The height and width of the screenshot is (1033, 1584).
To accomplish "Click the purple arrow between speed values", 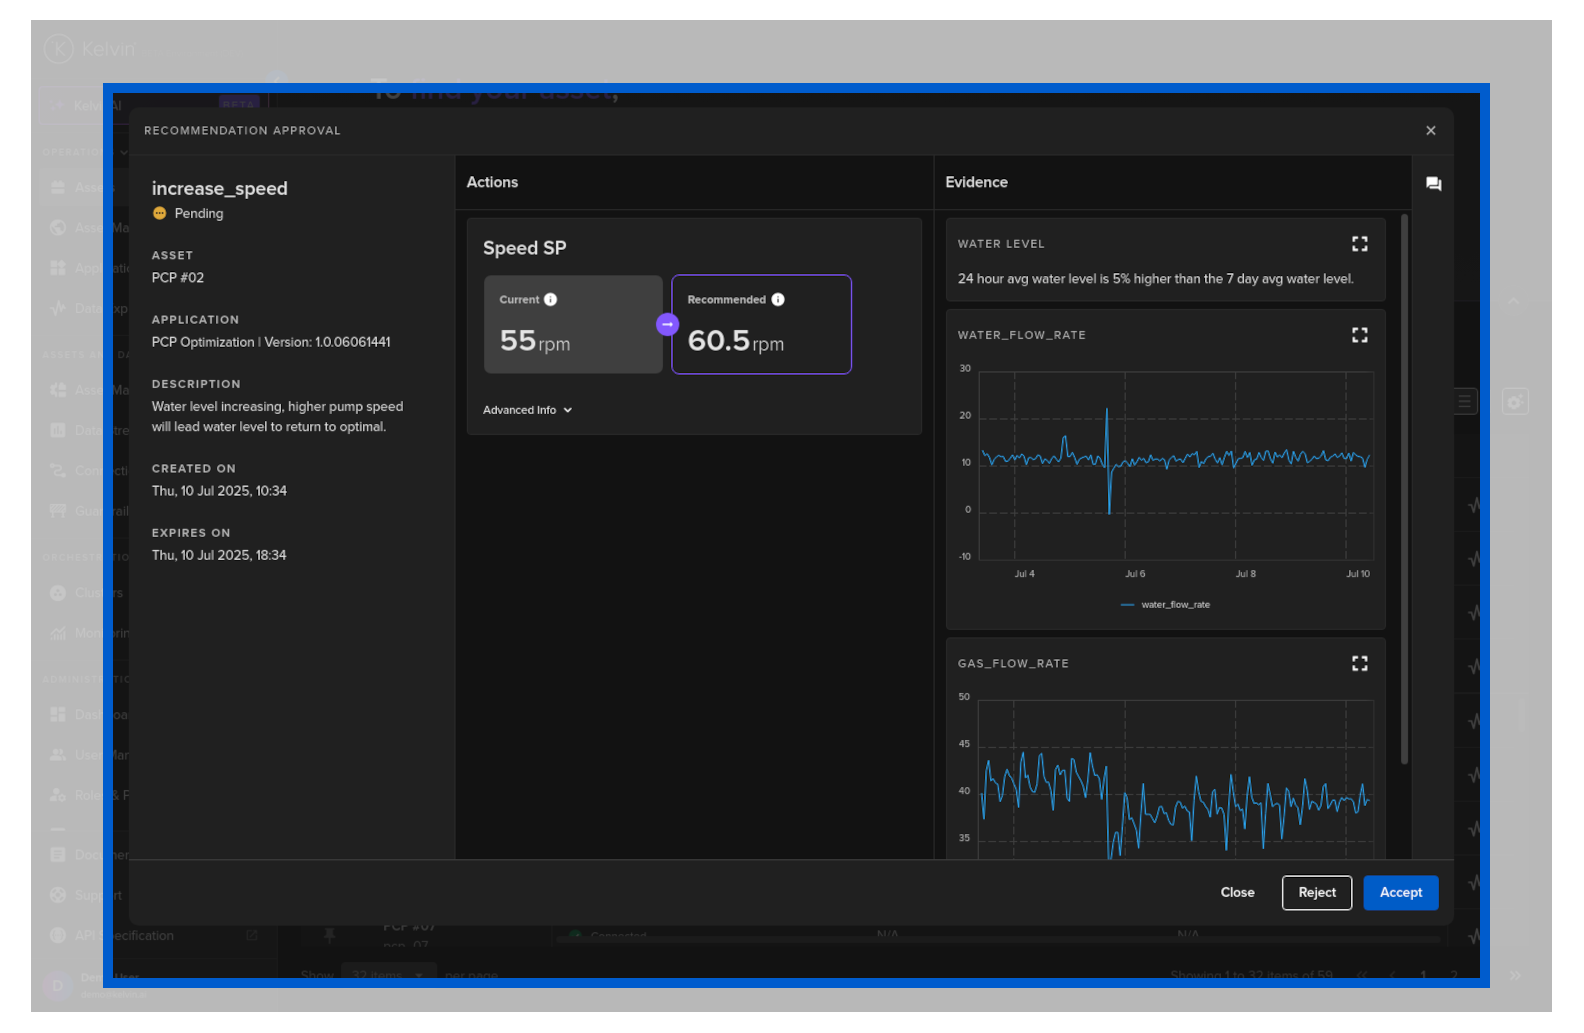I will [x=667, y=325].
